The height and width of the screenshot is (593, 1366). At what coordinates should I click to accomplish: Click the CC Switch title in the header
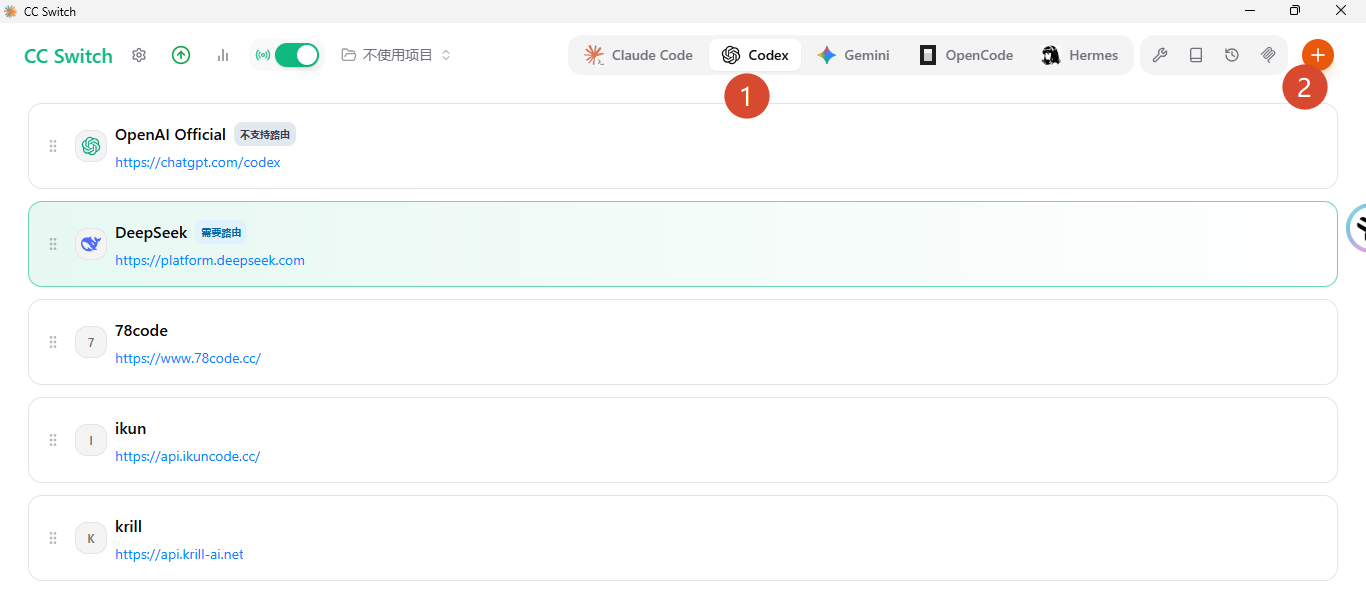(68, 56)
